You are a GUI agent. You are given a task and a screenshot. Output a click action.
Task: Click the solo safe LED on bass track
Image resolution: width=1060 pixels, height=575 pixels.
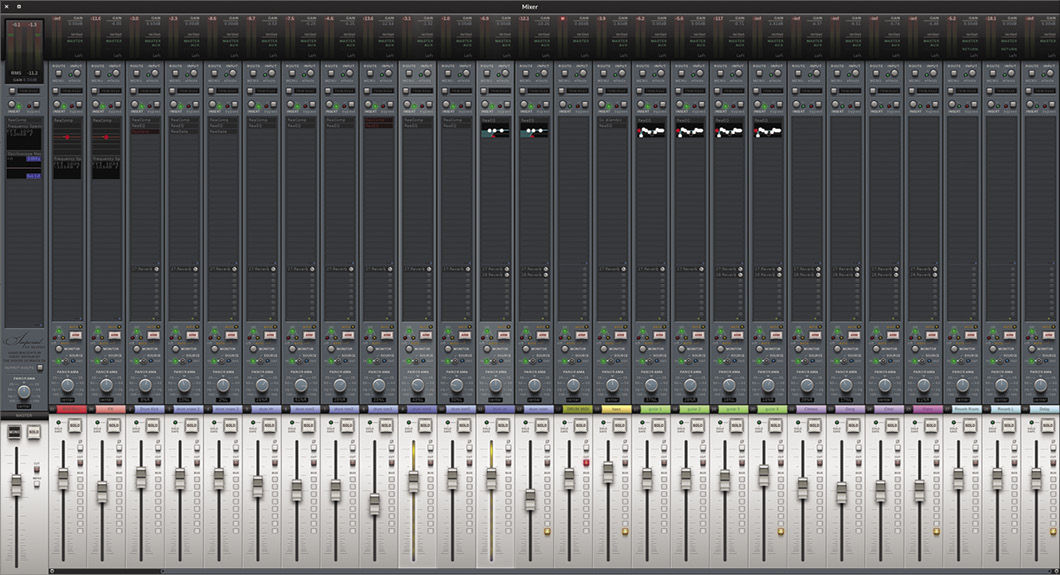pyautogui.click(x=603, y=422)
